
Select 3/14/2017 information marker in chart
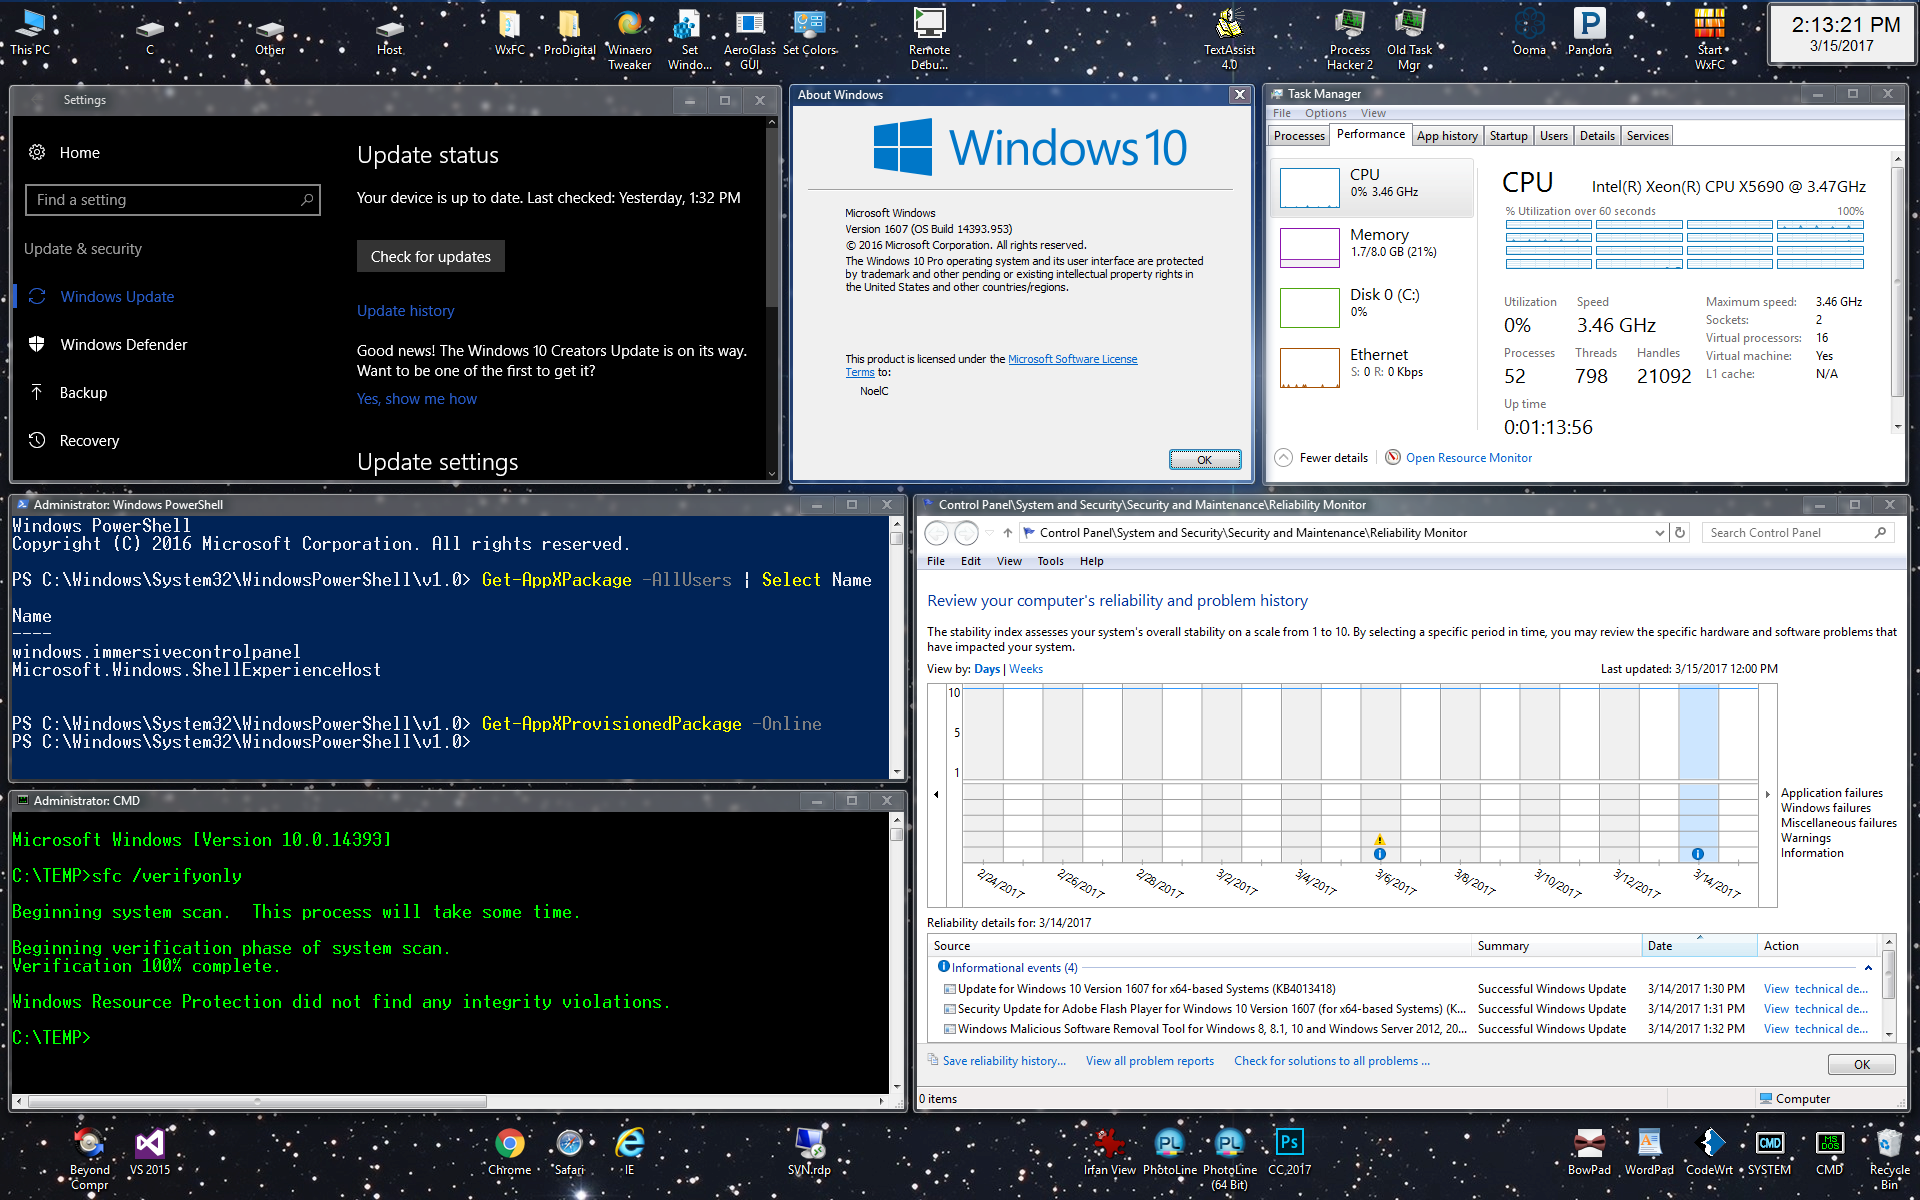point(1698,854)
